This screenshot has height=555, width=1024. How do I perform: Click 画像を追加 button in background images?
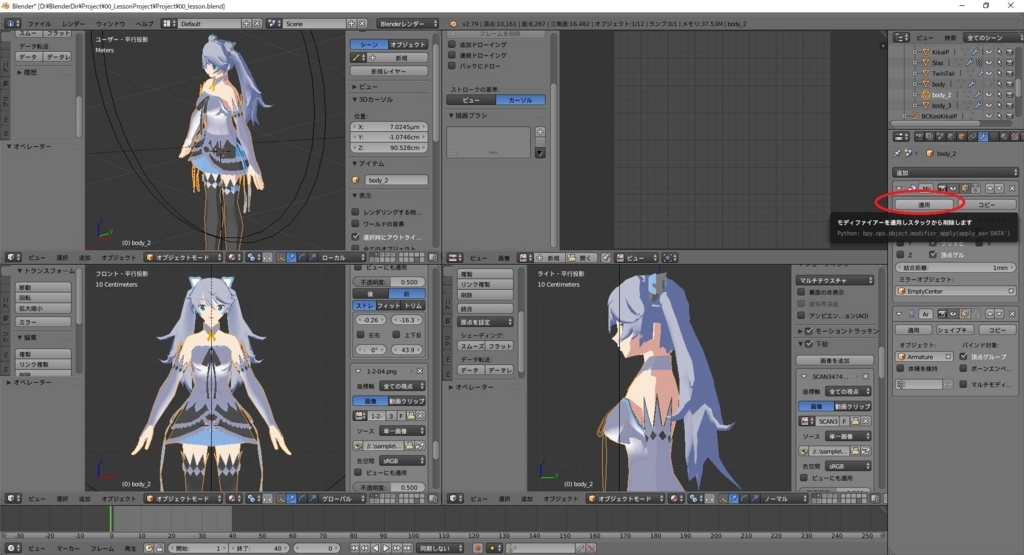835,360
